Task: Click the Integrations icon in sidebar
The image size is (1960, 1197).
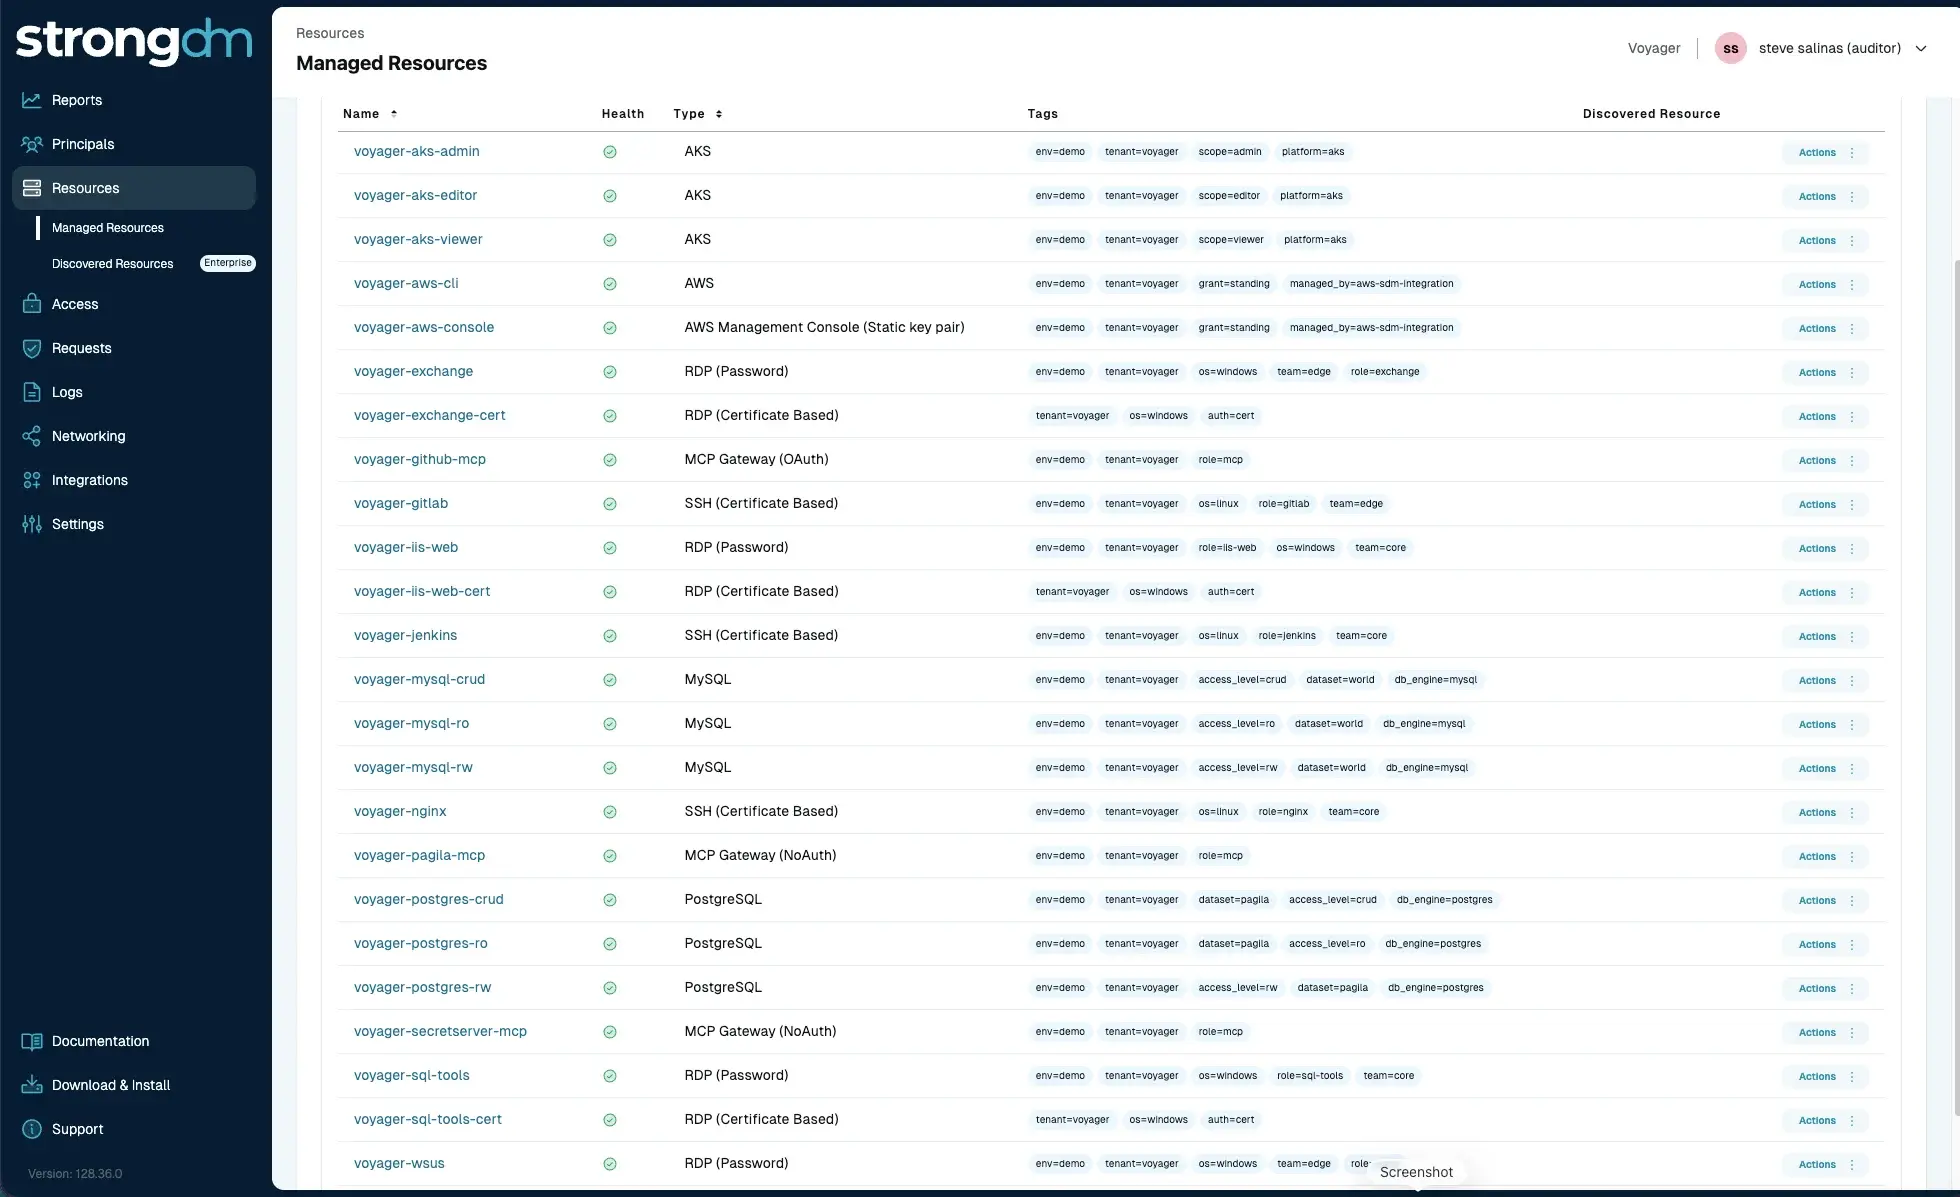Action: (32, 480)
